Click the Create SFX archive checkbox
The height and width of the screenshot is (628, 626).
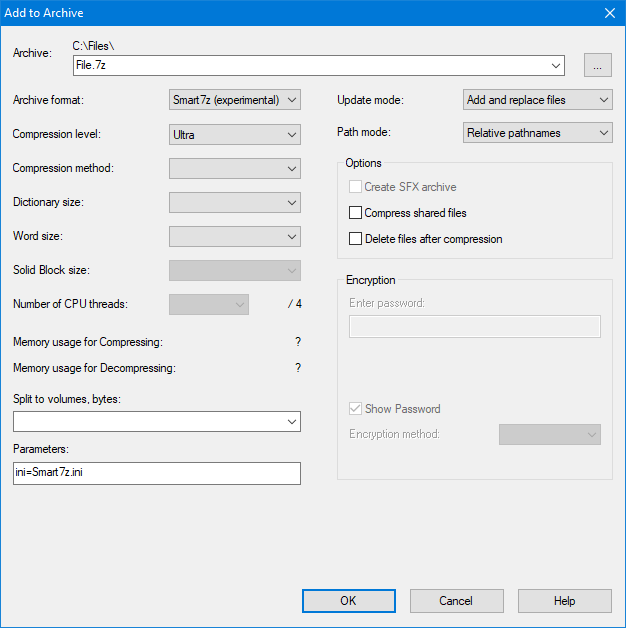pos(355,187)
